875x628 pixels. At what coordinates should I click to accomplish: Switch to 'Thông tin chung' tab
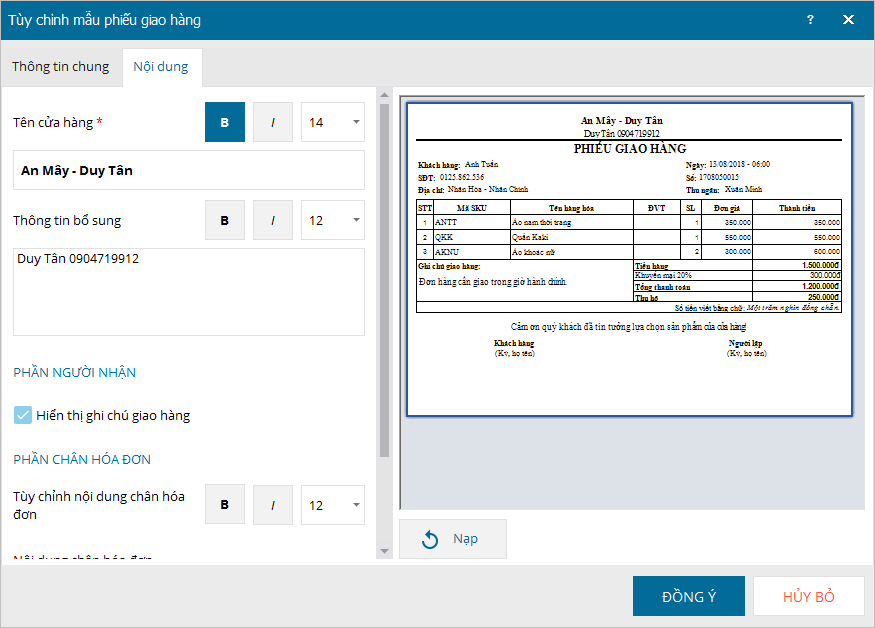point(61,67)
